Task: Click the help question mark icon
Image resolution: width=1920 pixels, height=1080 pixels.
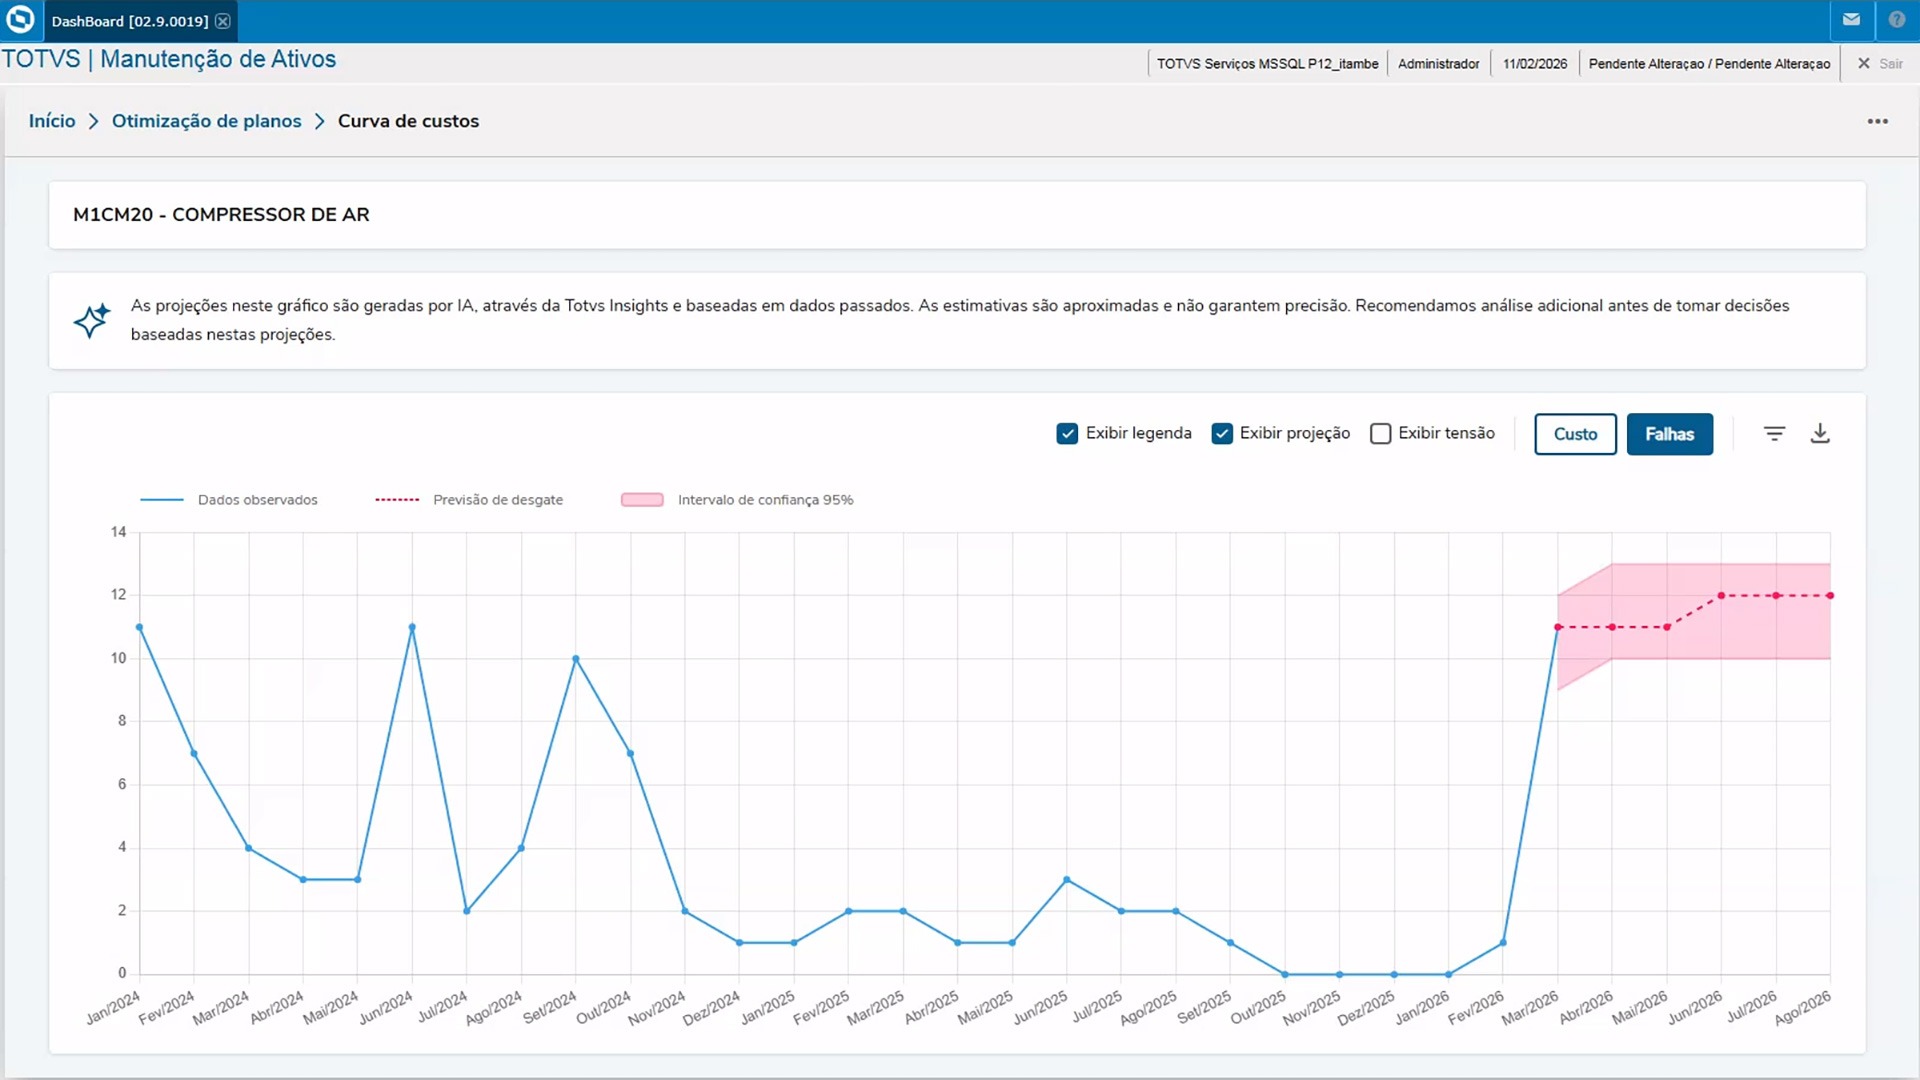Action: click(x=1896, y=20)
